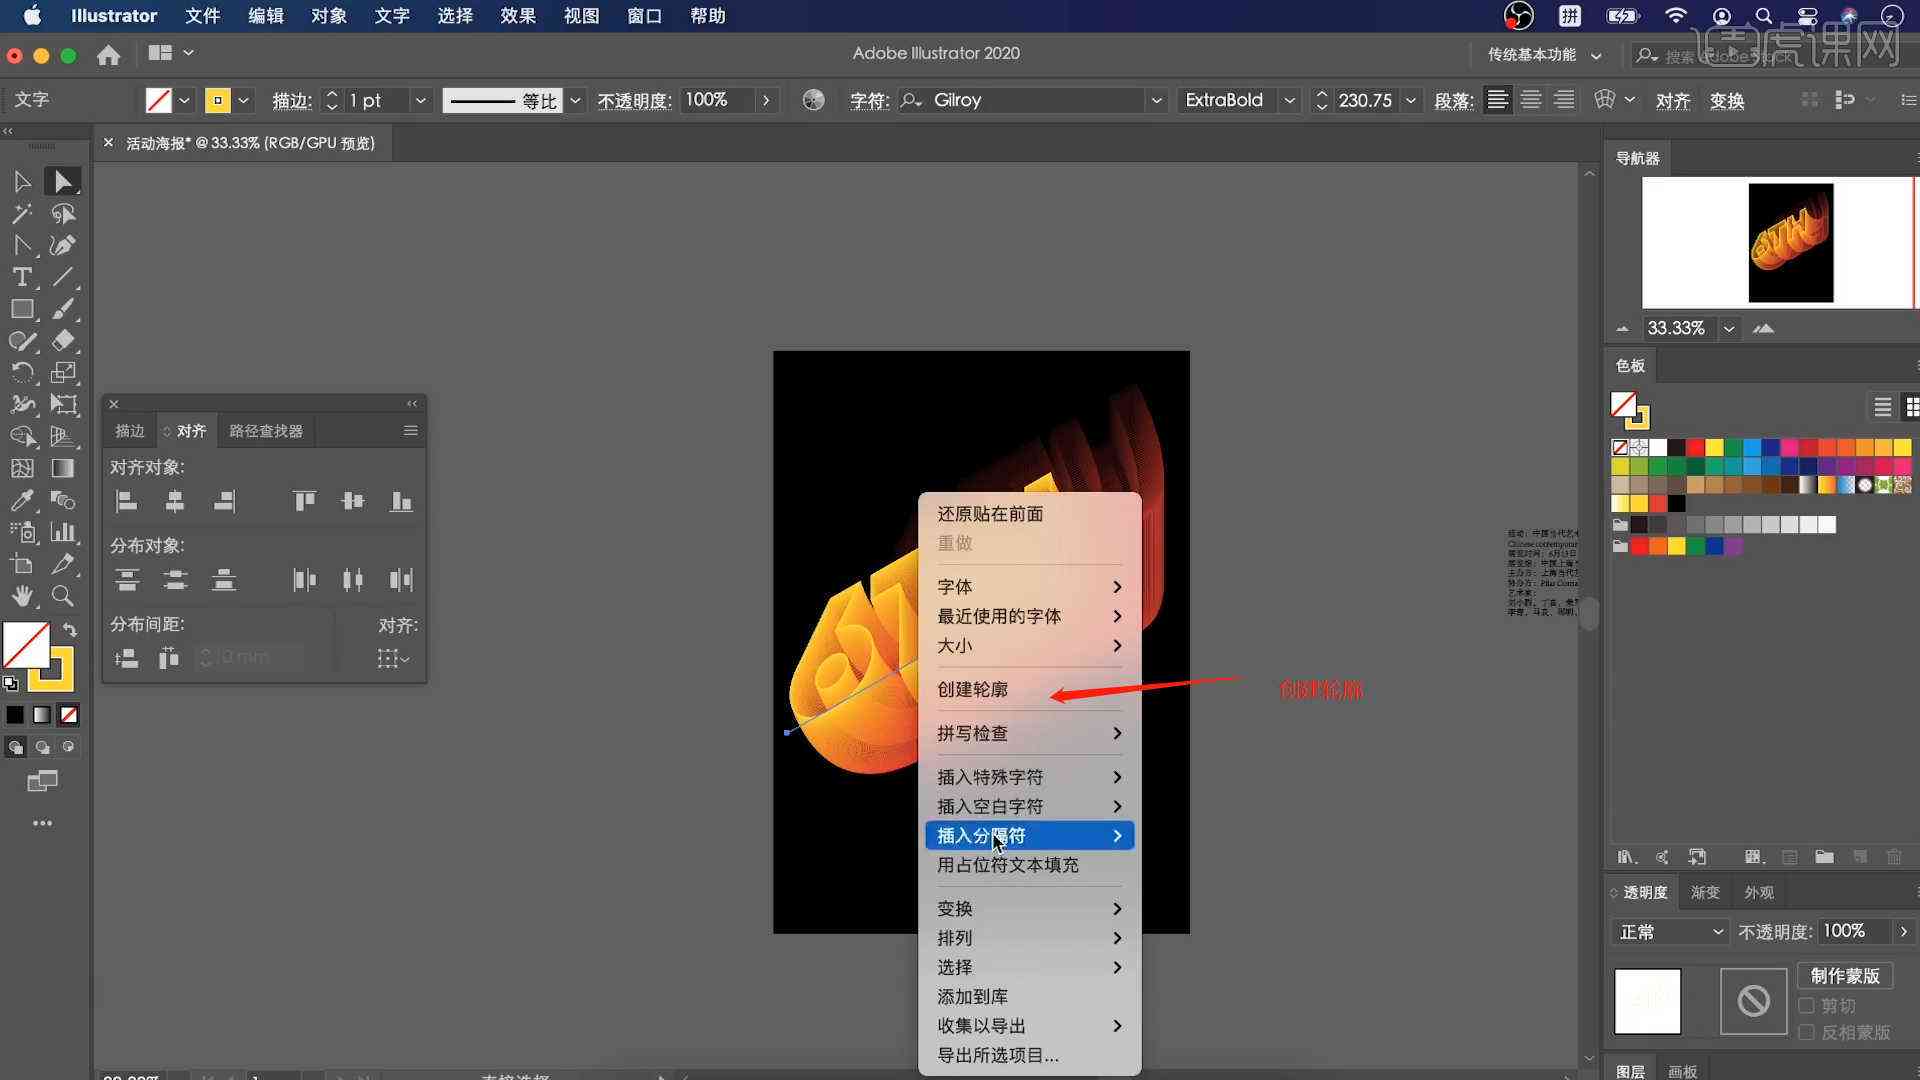Select the Paintbrush tool
Viewport: 1920px width, 1080px height.
[x=63, y=310]
